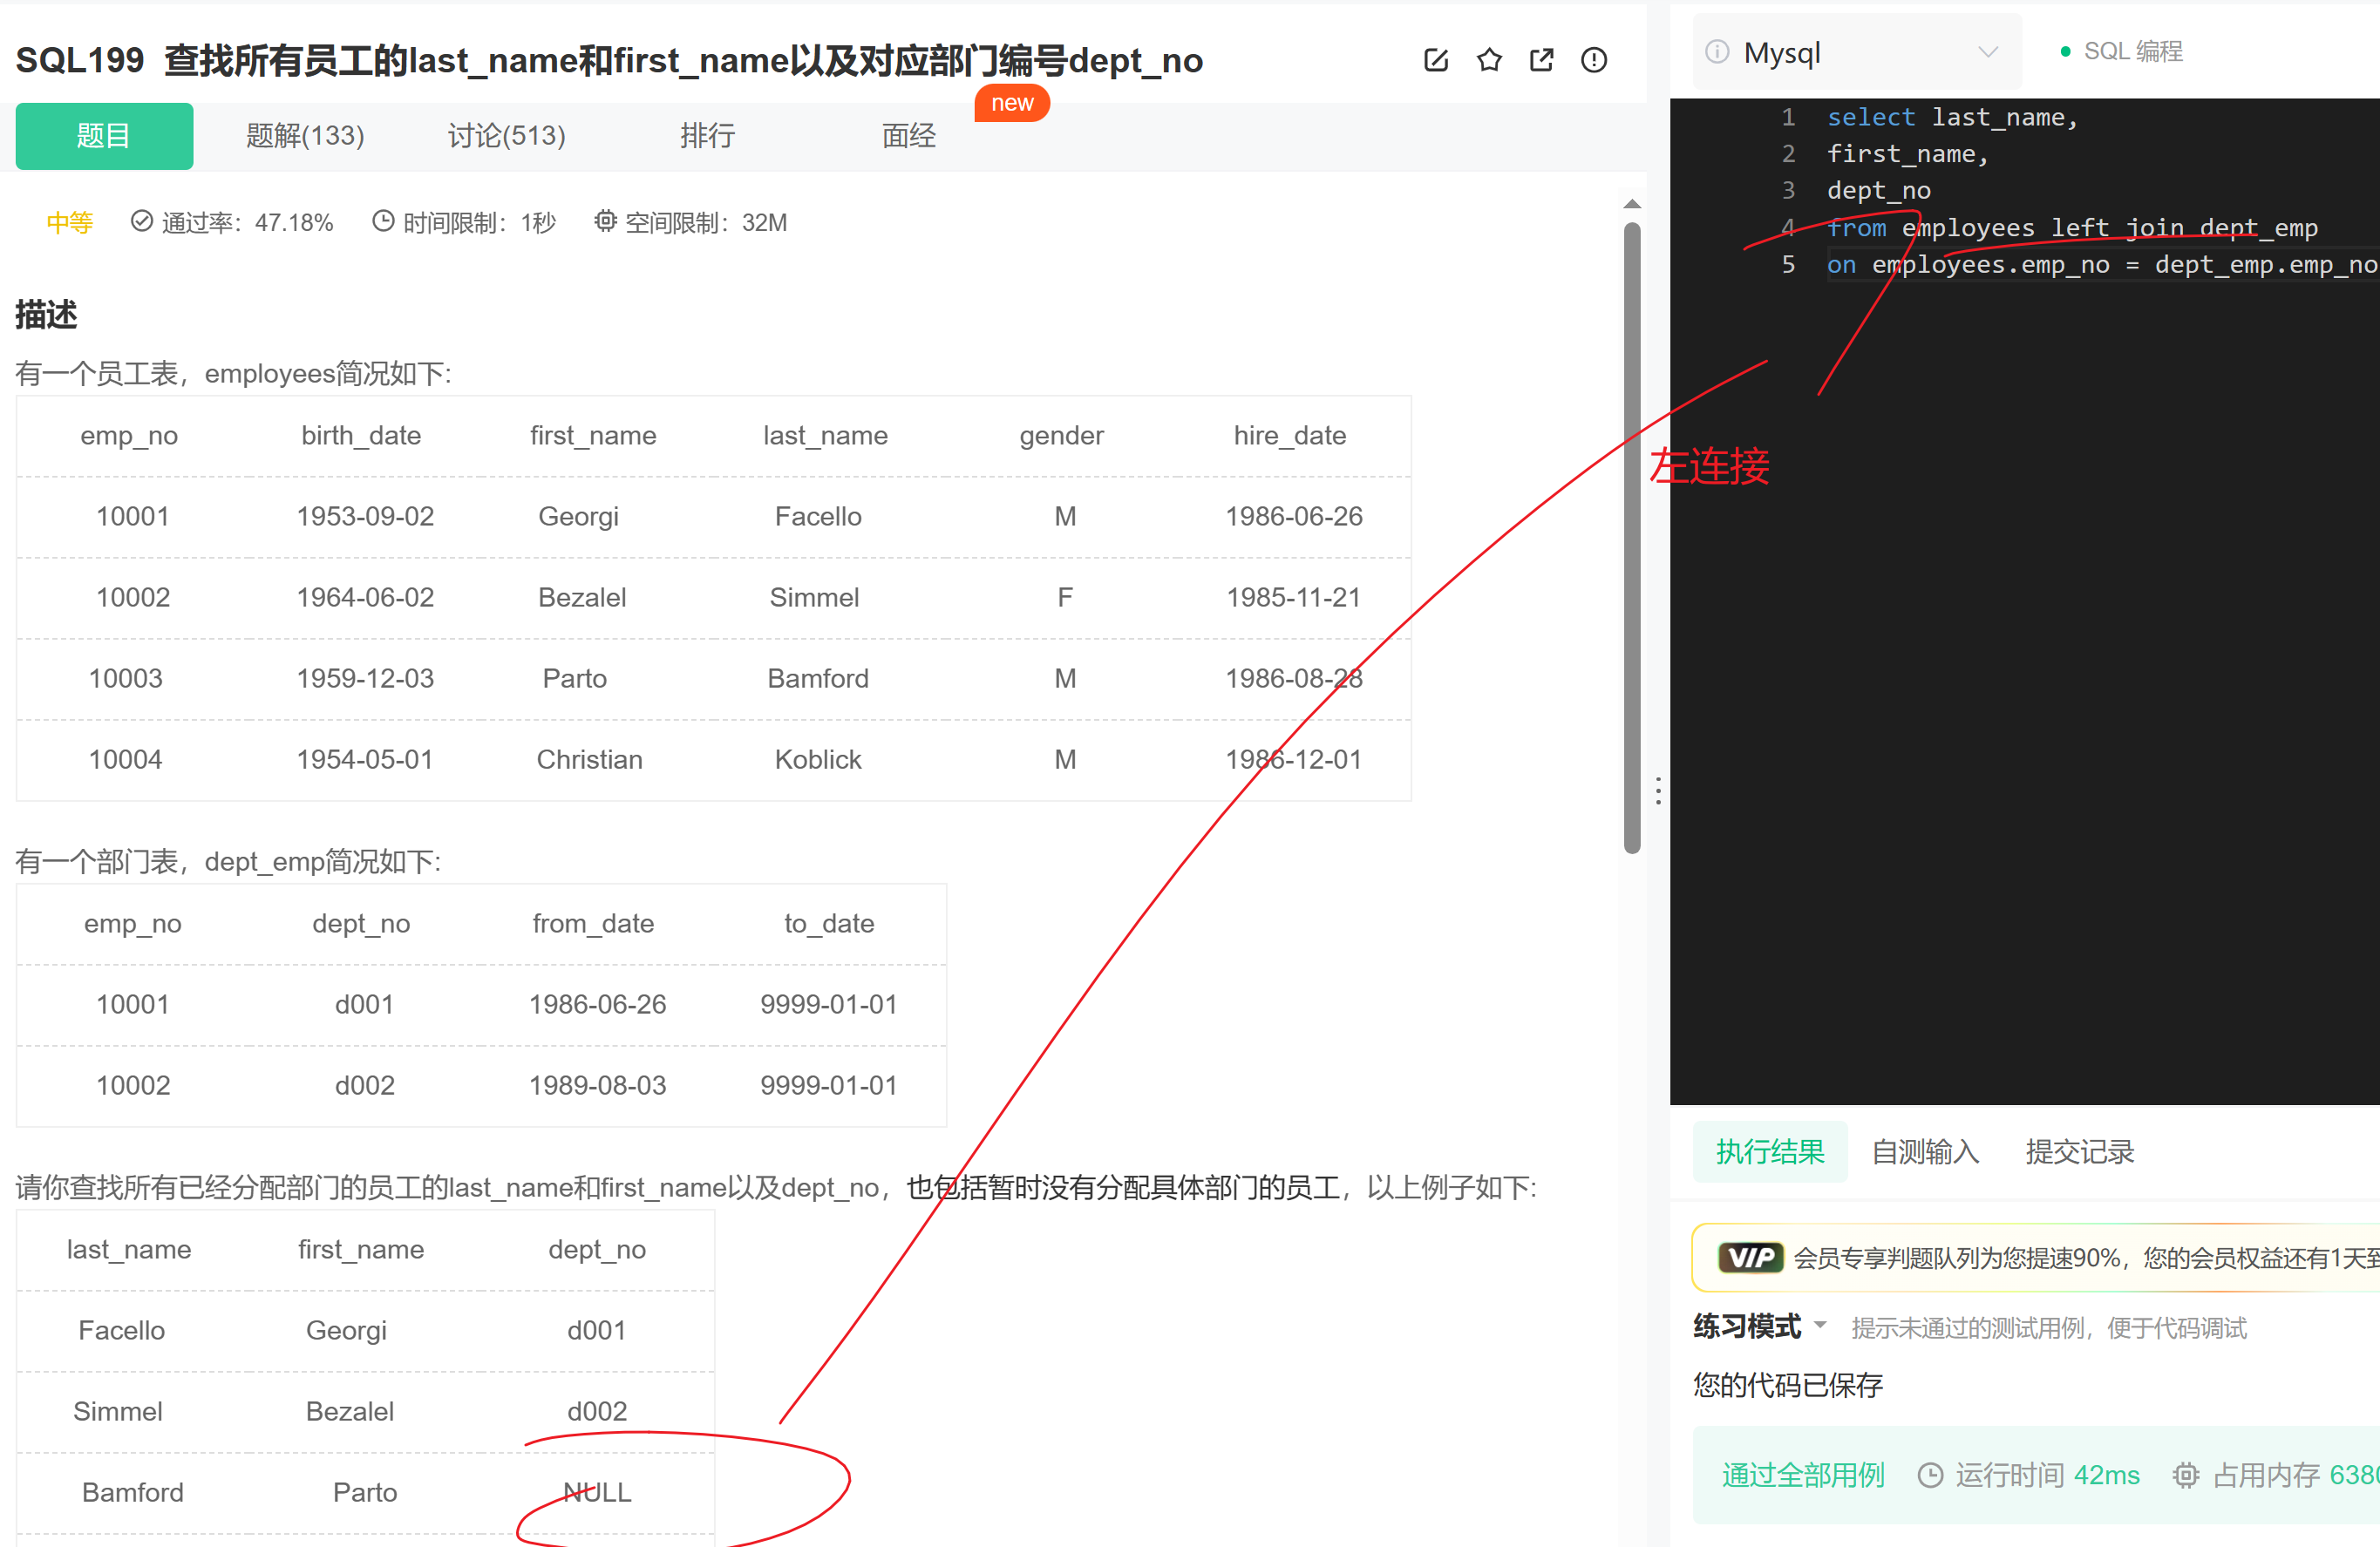Click the cell d001 in dept_emp table
This screenshot has width=2380, height=1547.
(x=364, y=1004)
